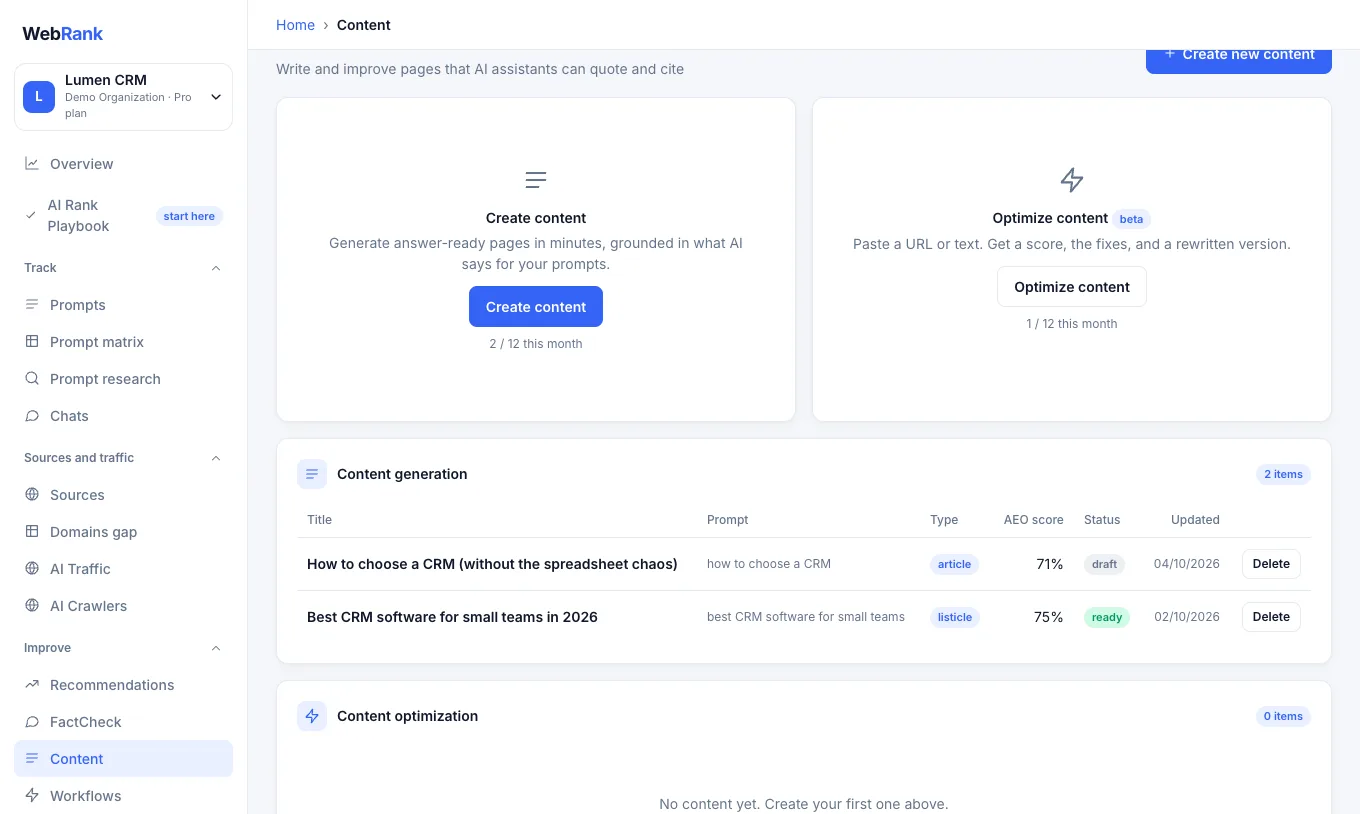Click the Prompt matrix grid icon
Viewport: 1360px width, 814px height.
(x=32, y=342)
